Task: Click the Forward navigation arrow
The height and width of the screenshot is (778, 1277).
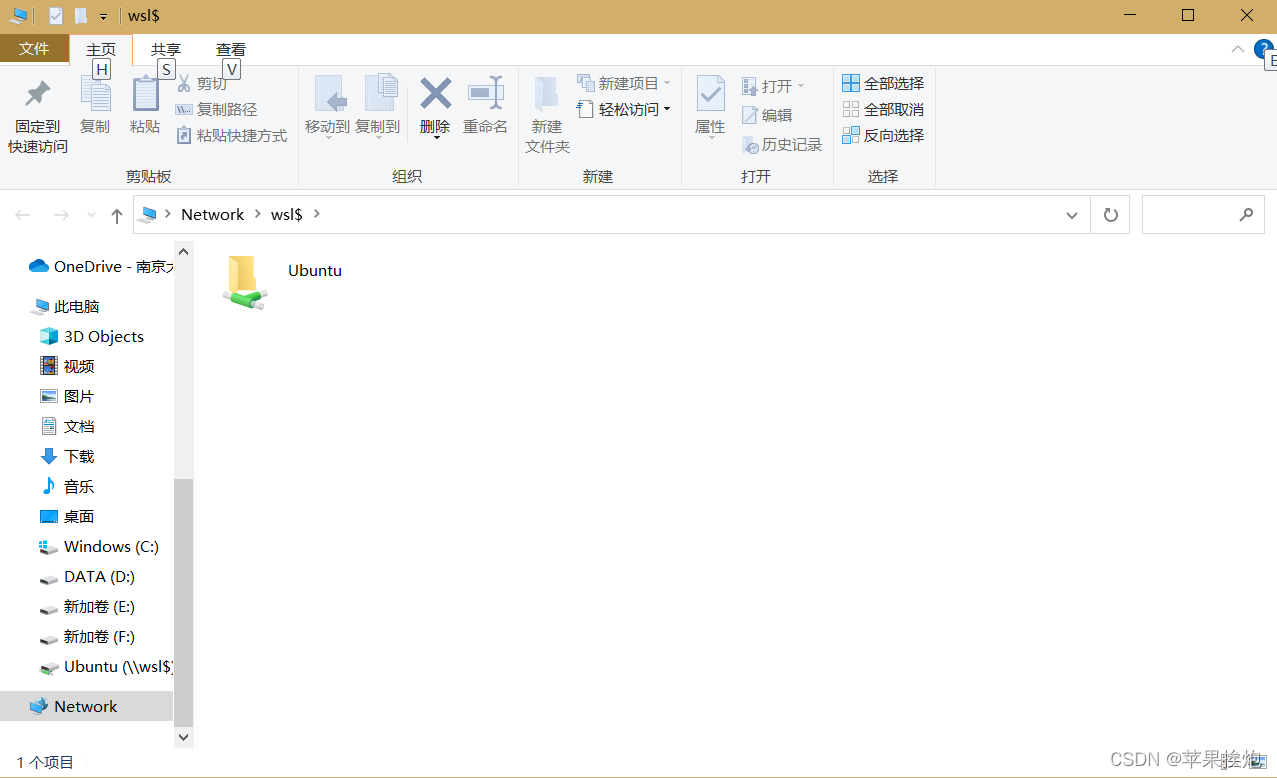Action: tap(61, 215)
